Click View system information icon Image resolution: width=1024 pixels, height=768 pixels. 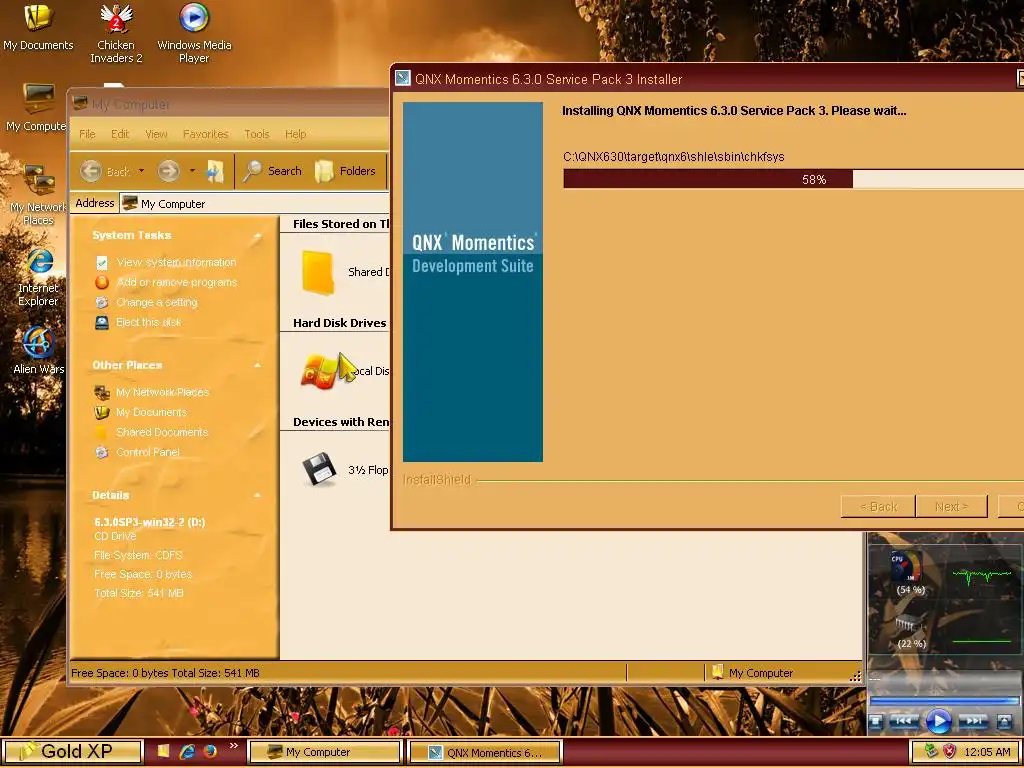(x=102, y=263)
